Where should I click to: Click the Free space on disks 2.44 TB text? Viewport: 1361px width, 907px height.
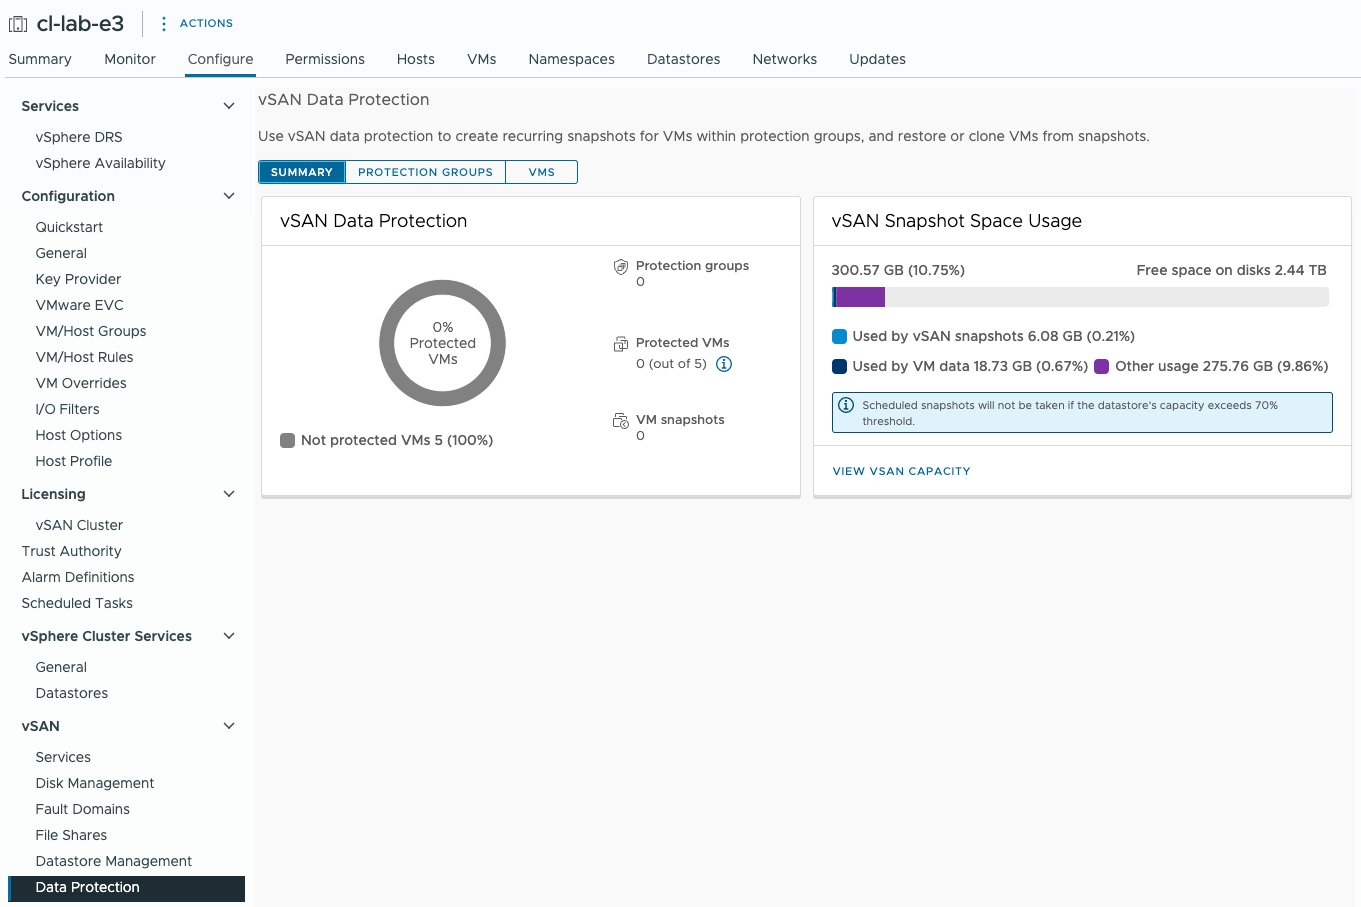pyautogui.click(x=1232, y=270)
